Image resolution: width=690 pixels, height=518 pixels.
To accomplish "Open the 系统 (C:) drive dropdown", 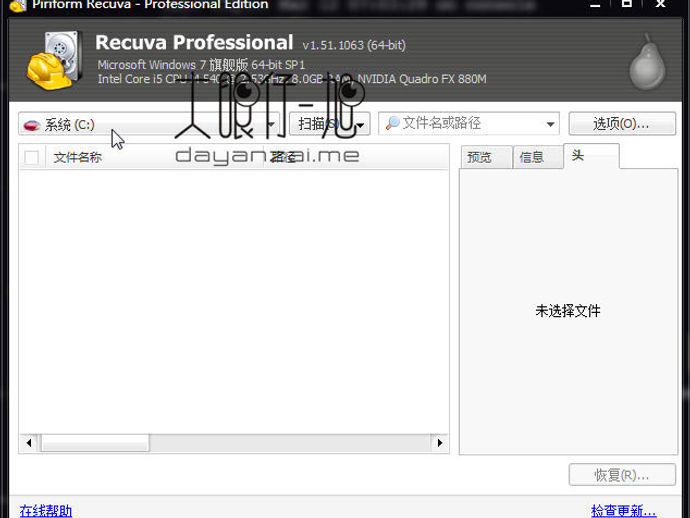I will coord(149,124).
